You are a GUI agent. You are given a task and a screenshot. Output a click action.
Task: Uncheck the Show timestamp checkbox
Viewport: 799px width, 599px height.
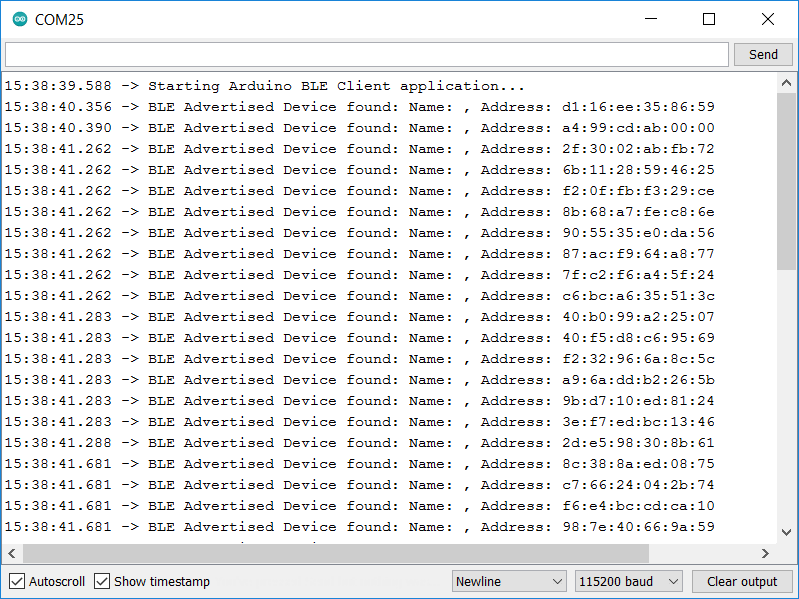102,581
